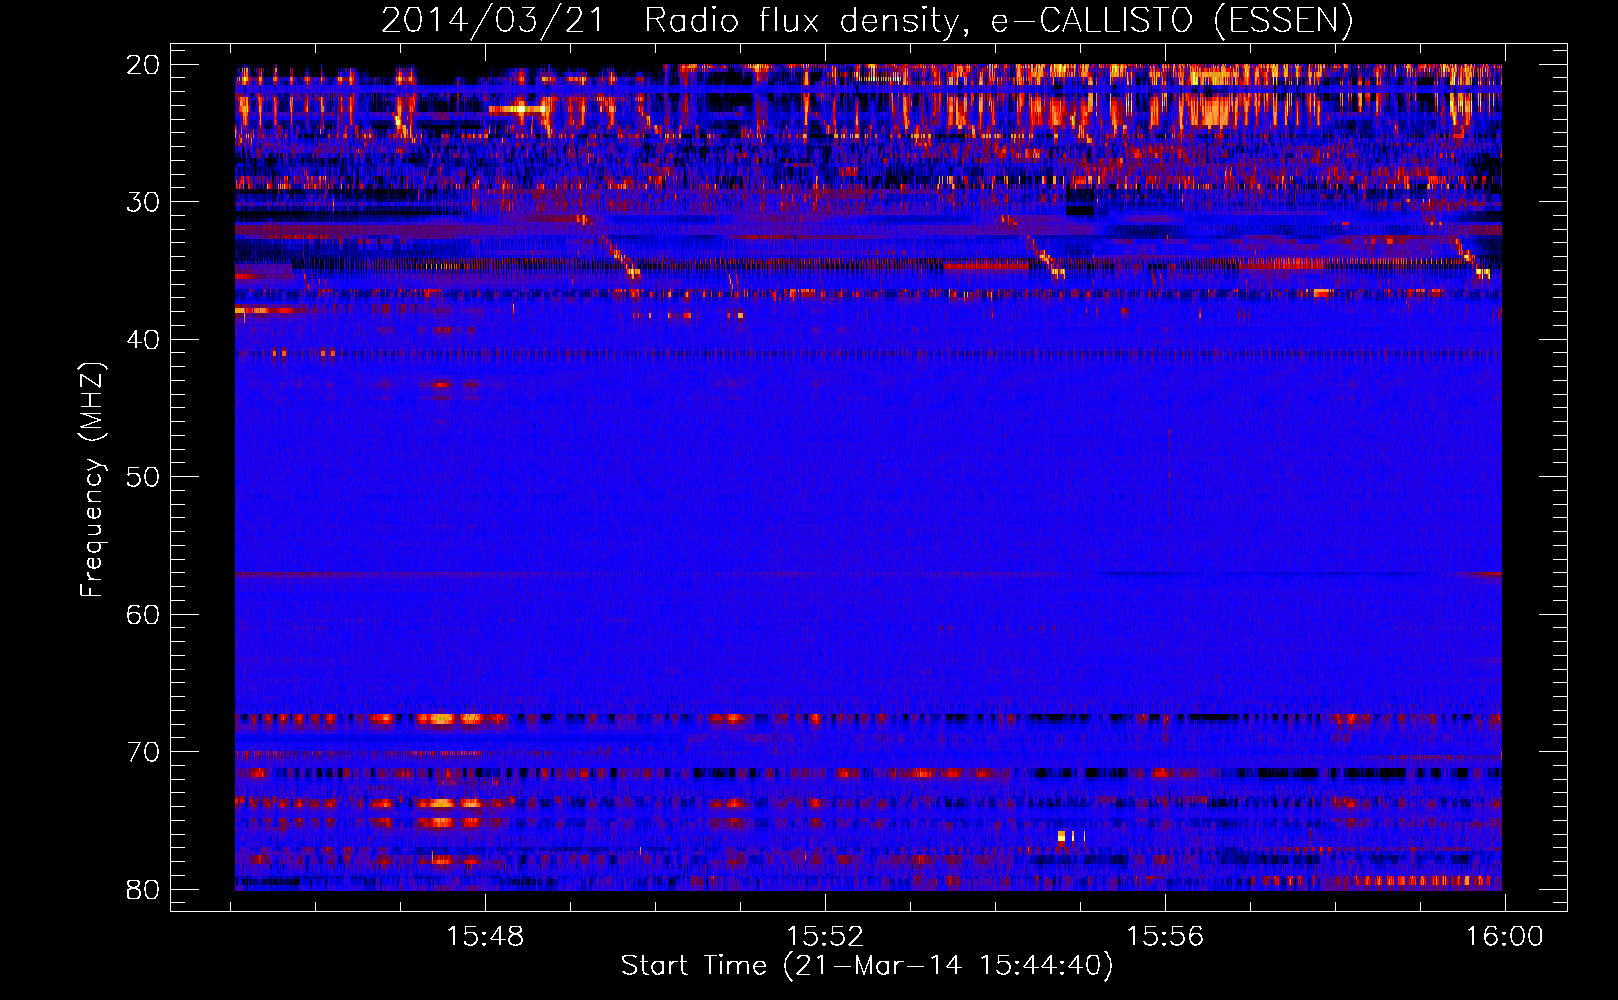Click the 80 frequency tick label
The height and width of the screenshot is (1000, 1618).
point(143,889)
